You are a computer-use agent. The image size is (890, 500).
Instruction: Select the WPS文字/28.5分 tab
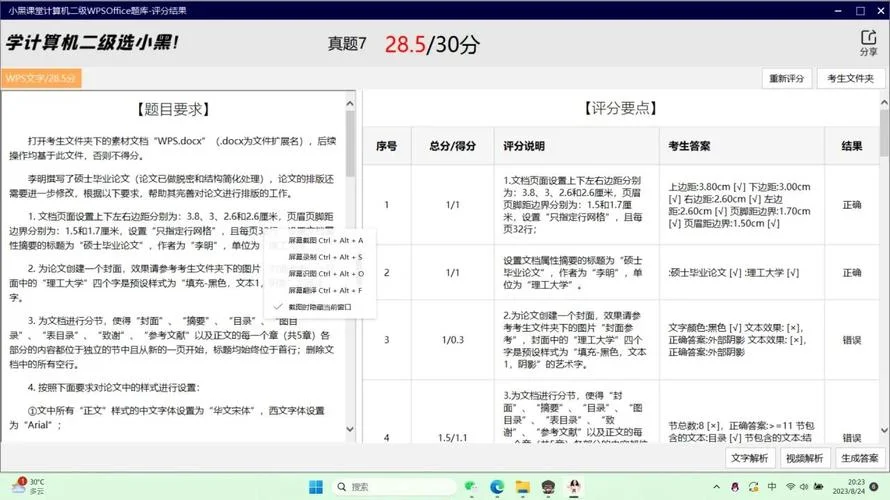(41, 78)
